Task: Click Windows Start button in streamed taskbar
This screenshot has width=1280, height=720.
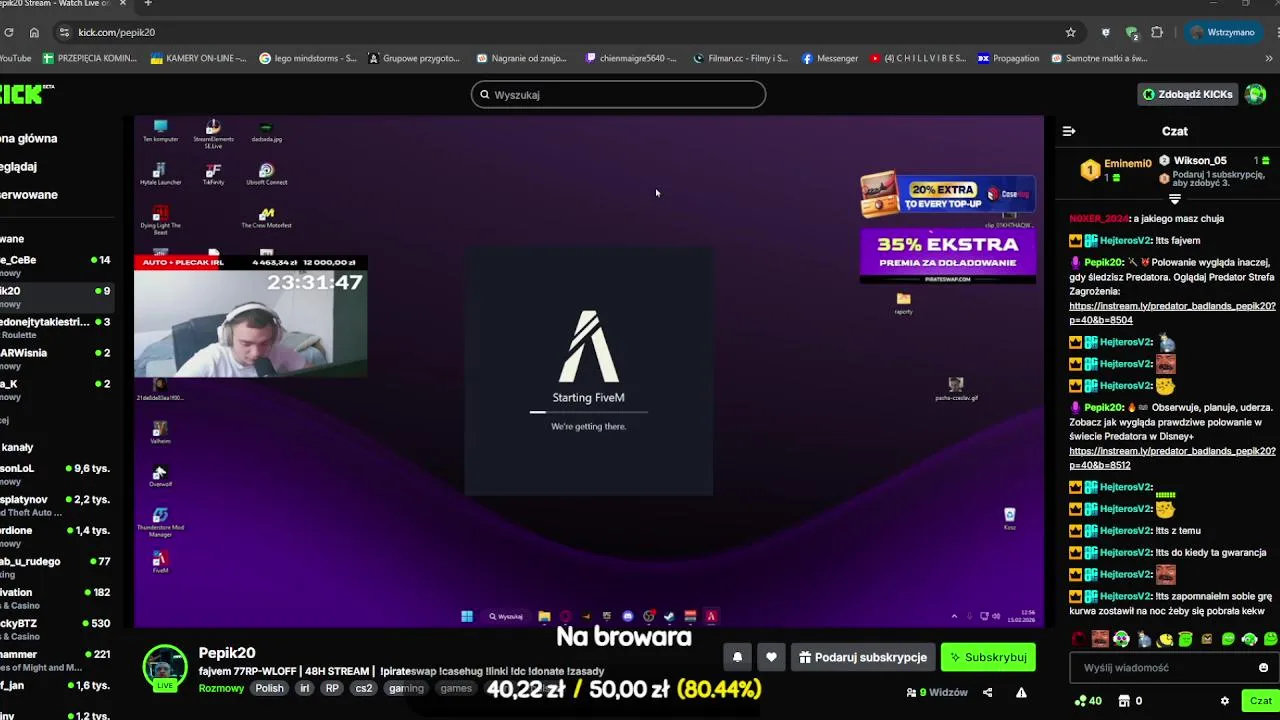Action: tap(467, 616)
